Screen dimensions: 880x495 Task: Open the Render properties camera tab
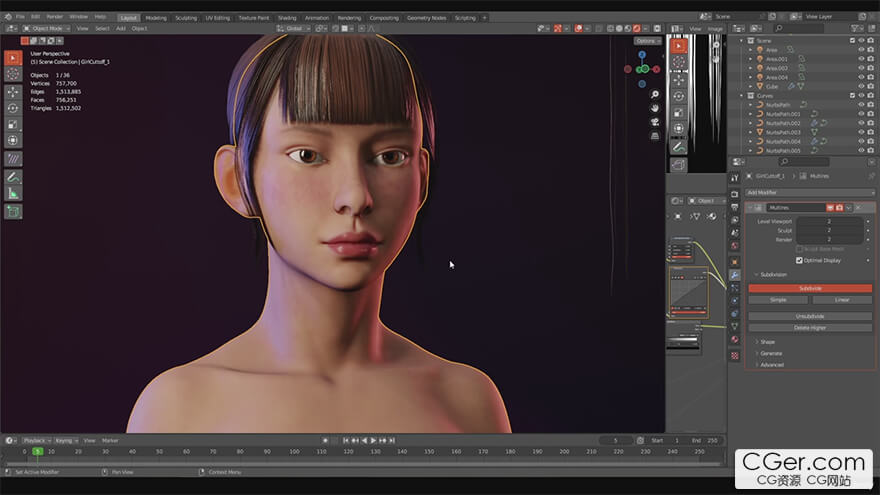tap(735, 194)
